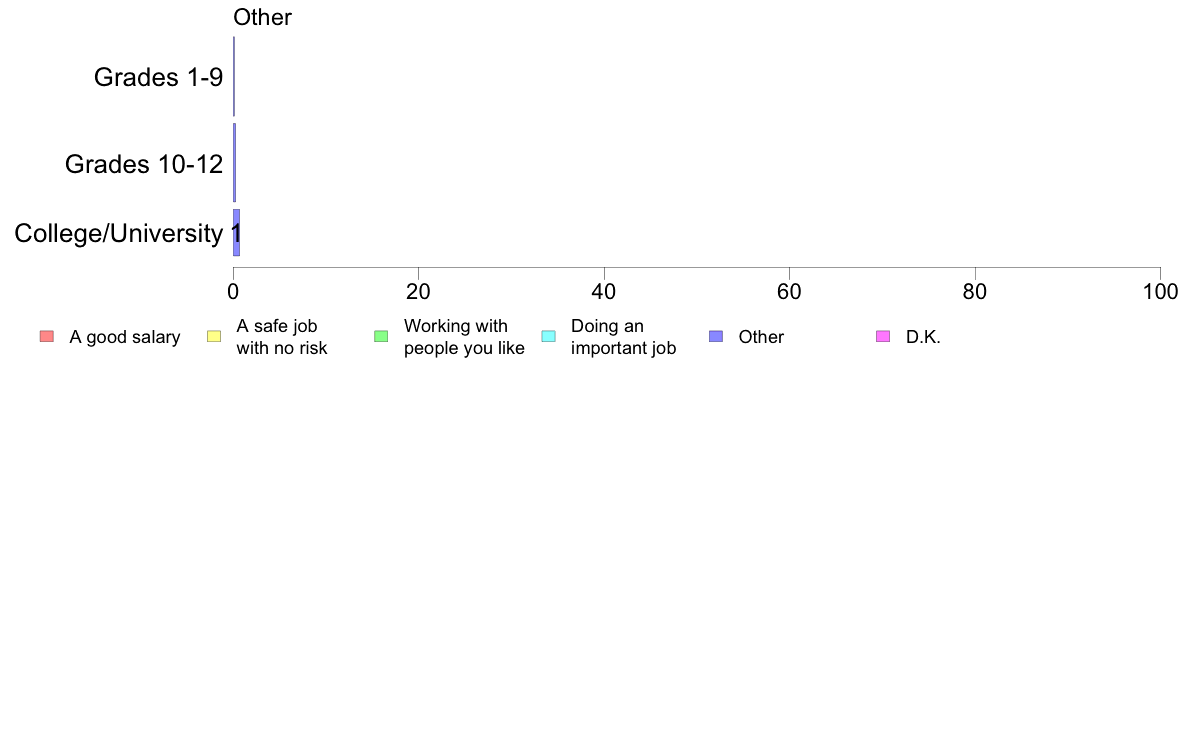1188x736 pixels.
Task: Select the Grades 10-12 axis label
Action: (x=144, y=164)
